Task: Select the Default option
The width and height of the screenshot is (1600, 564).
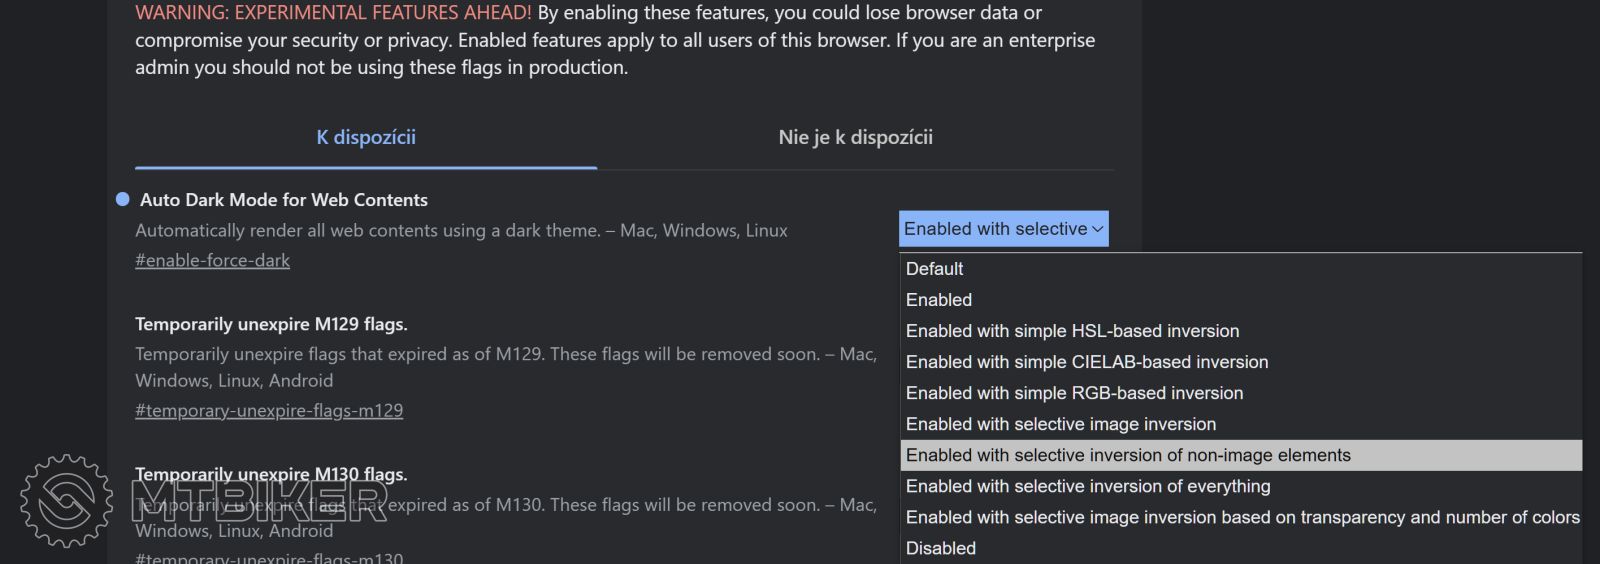Action: (934, 269)
